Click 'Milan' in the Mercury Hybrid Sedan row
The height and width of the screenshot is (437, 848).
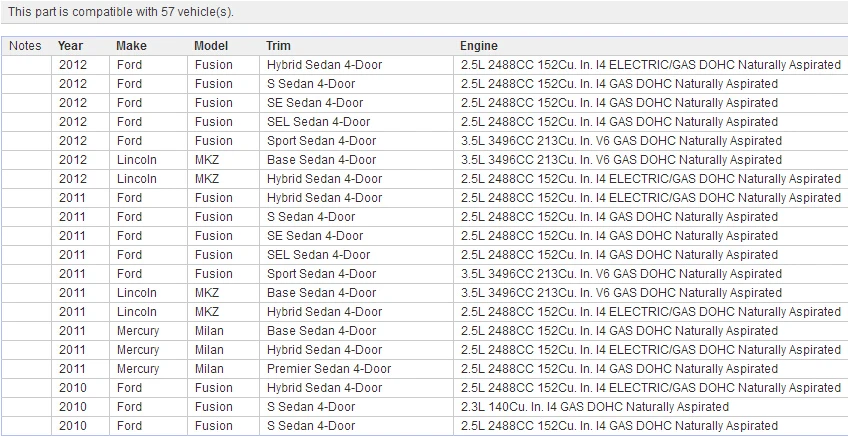(x=209, y=349)
